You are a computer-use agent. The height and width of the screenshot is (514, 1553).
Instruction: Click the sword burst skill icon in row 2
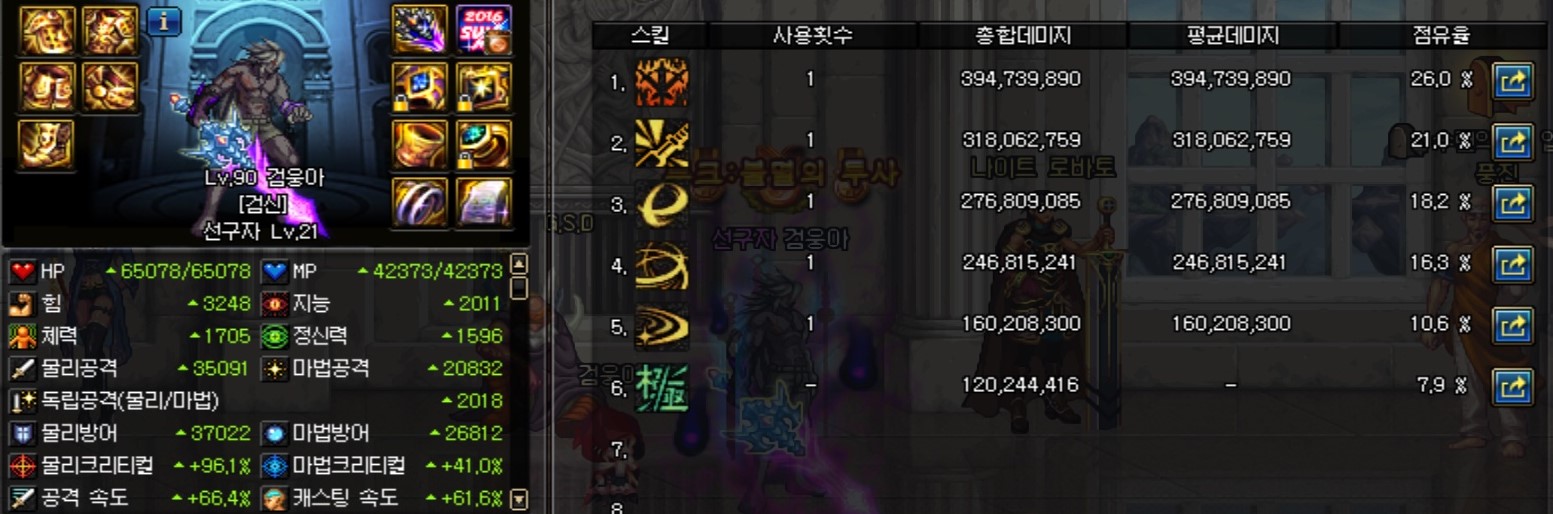click(662, 143)
